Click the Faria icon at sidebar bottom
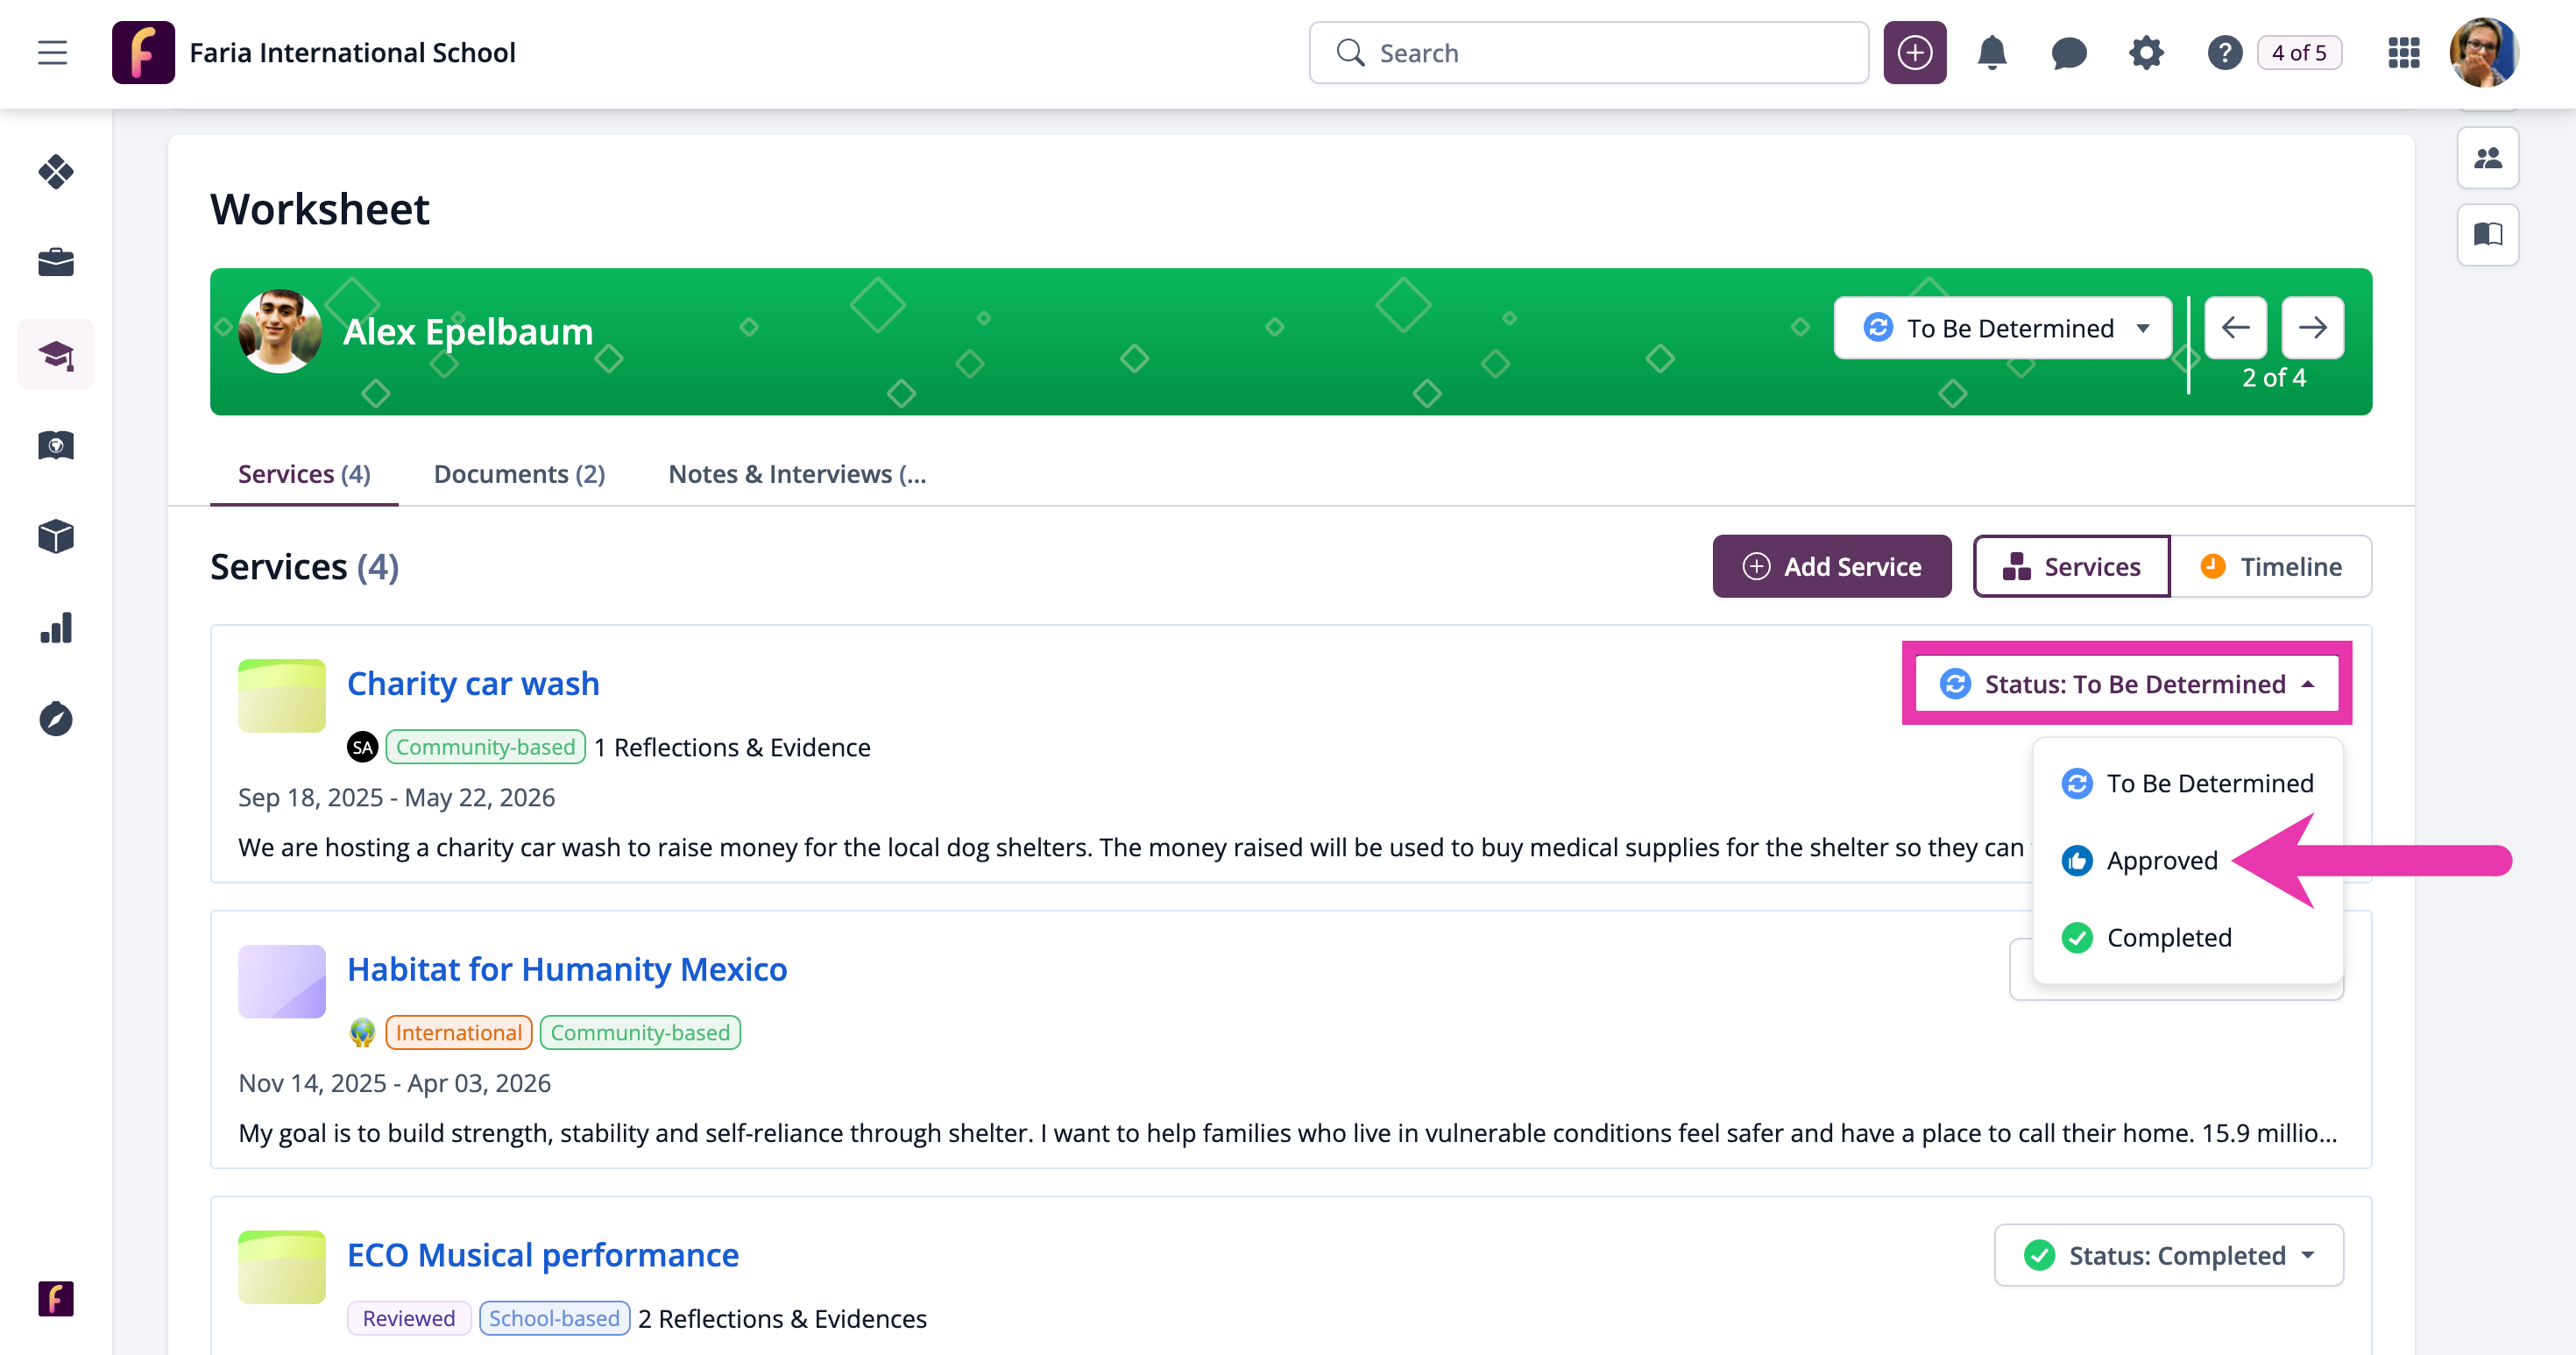 pos(56,1298)
